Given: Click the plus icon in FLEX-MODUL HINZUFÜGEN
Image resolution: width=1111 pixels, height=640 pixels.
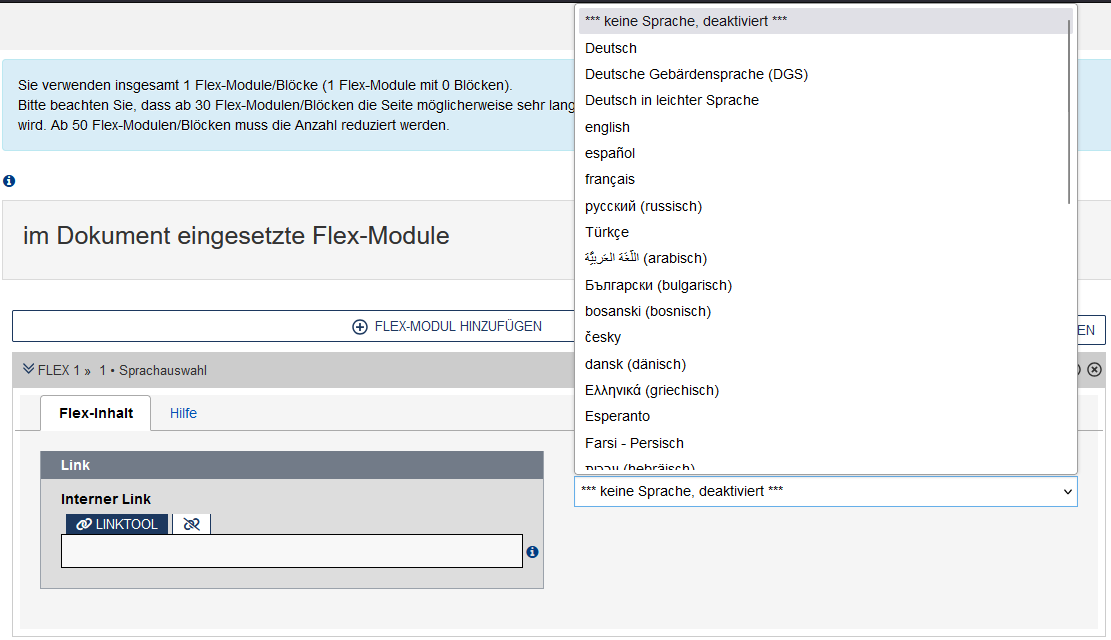Looking at the screenshot, I should (360, 327).
